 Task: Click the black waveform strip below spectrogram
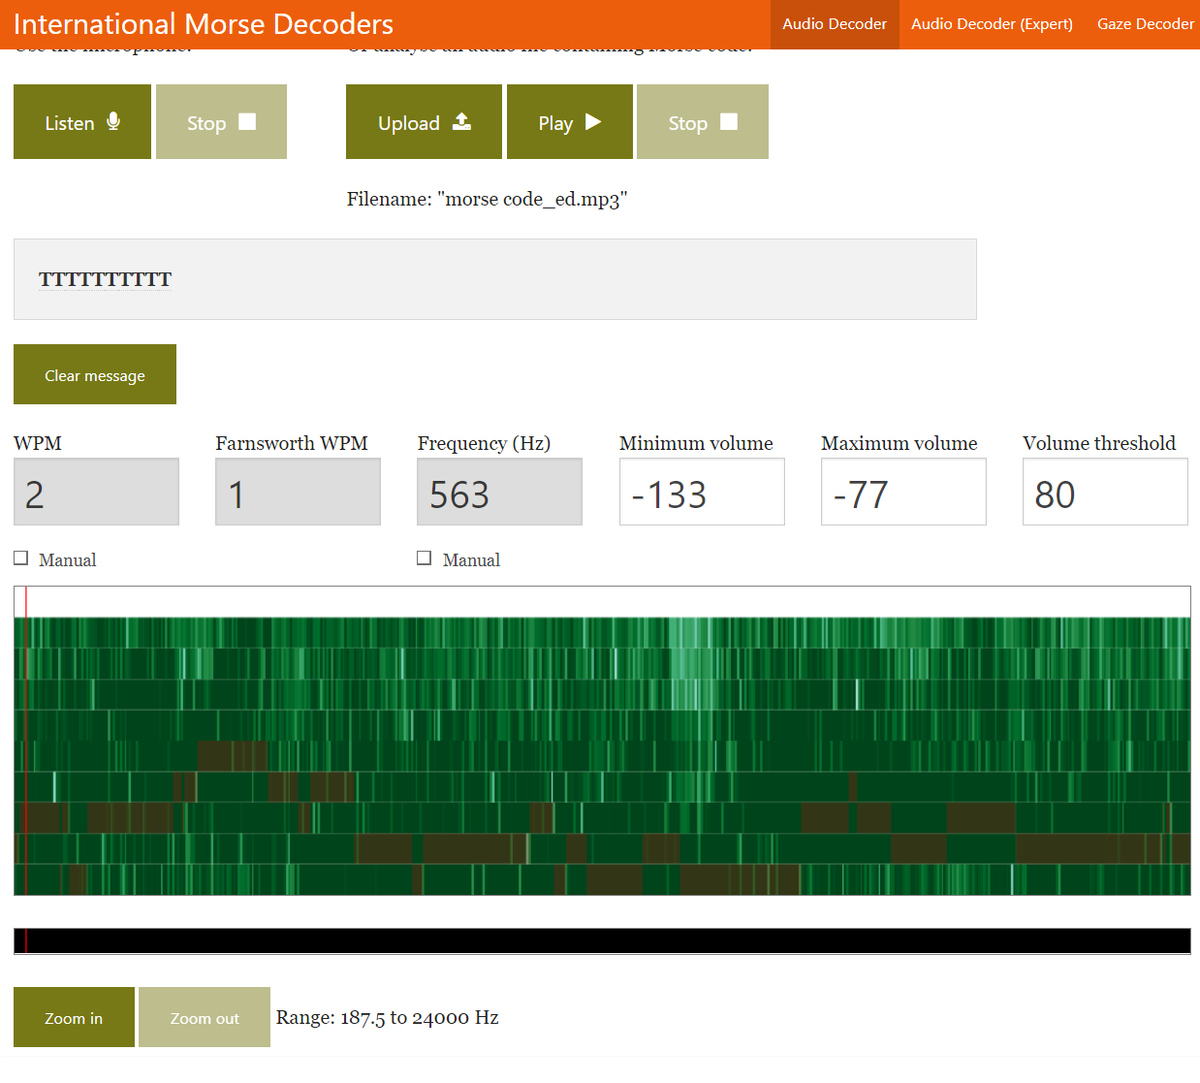pyautogui.click(x=602, y=941)
